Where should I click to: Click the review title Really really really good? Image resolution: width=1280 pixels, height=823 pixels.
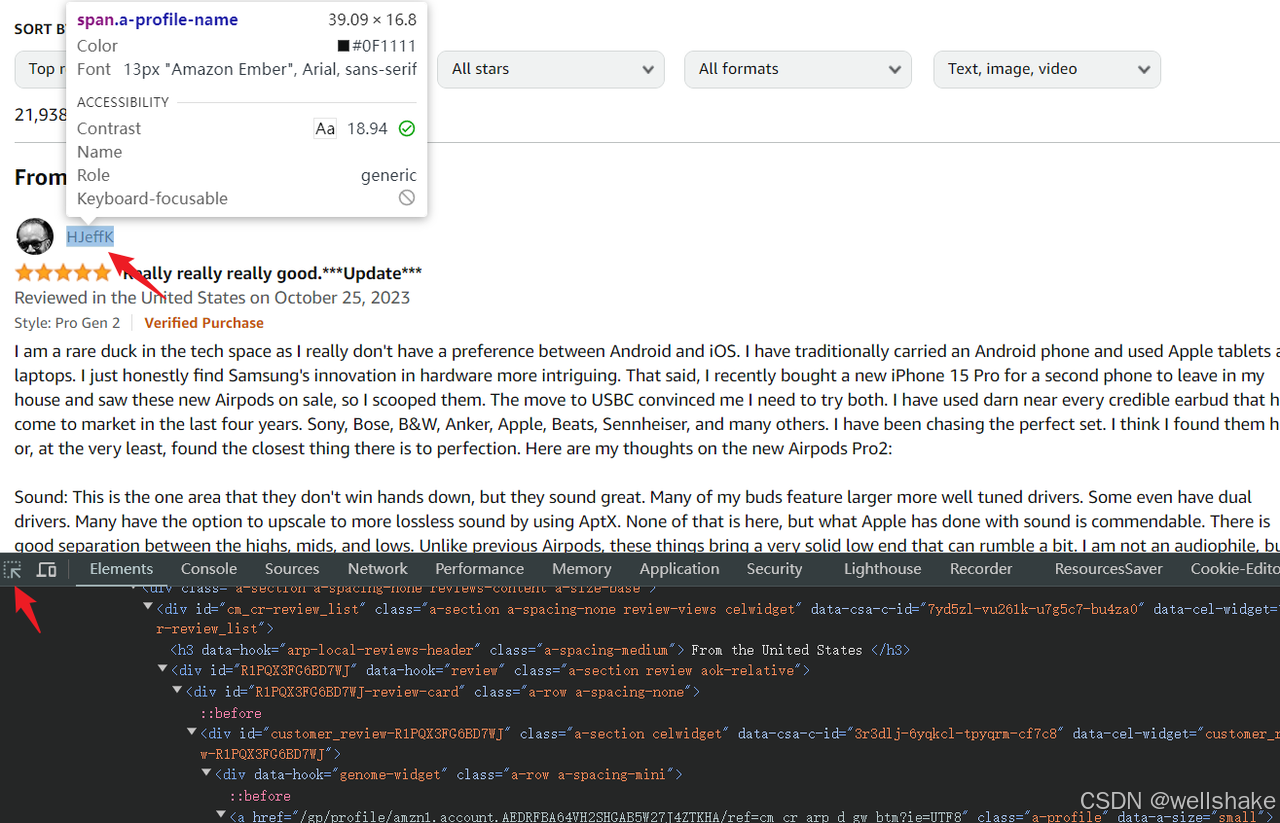pyautogui.click(x=272, y=273)
